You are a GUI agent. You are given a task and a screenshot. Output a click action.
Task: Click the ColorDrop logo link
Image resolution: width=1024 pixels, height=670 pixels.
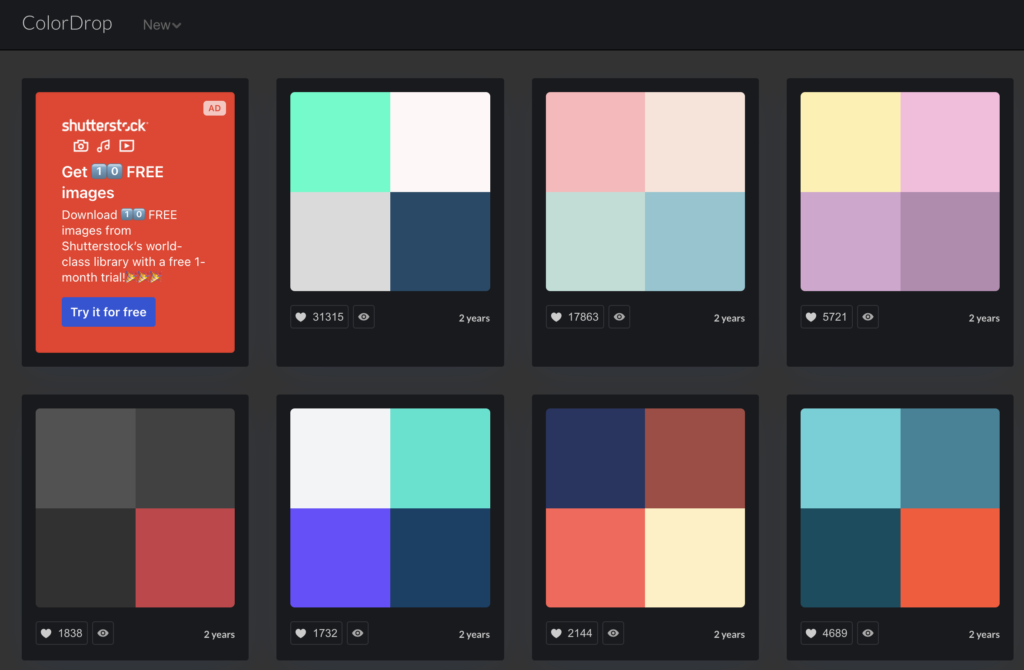67,24
